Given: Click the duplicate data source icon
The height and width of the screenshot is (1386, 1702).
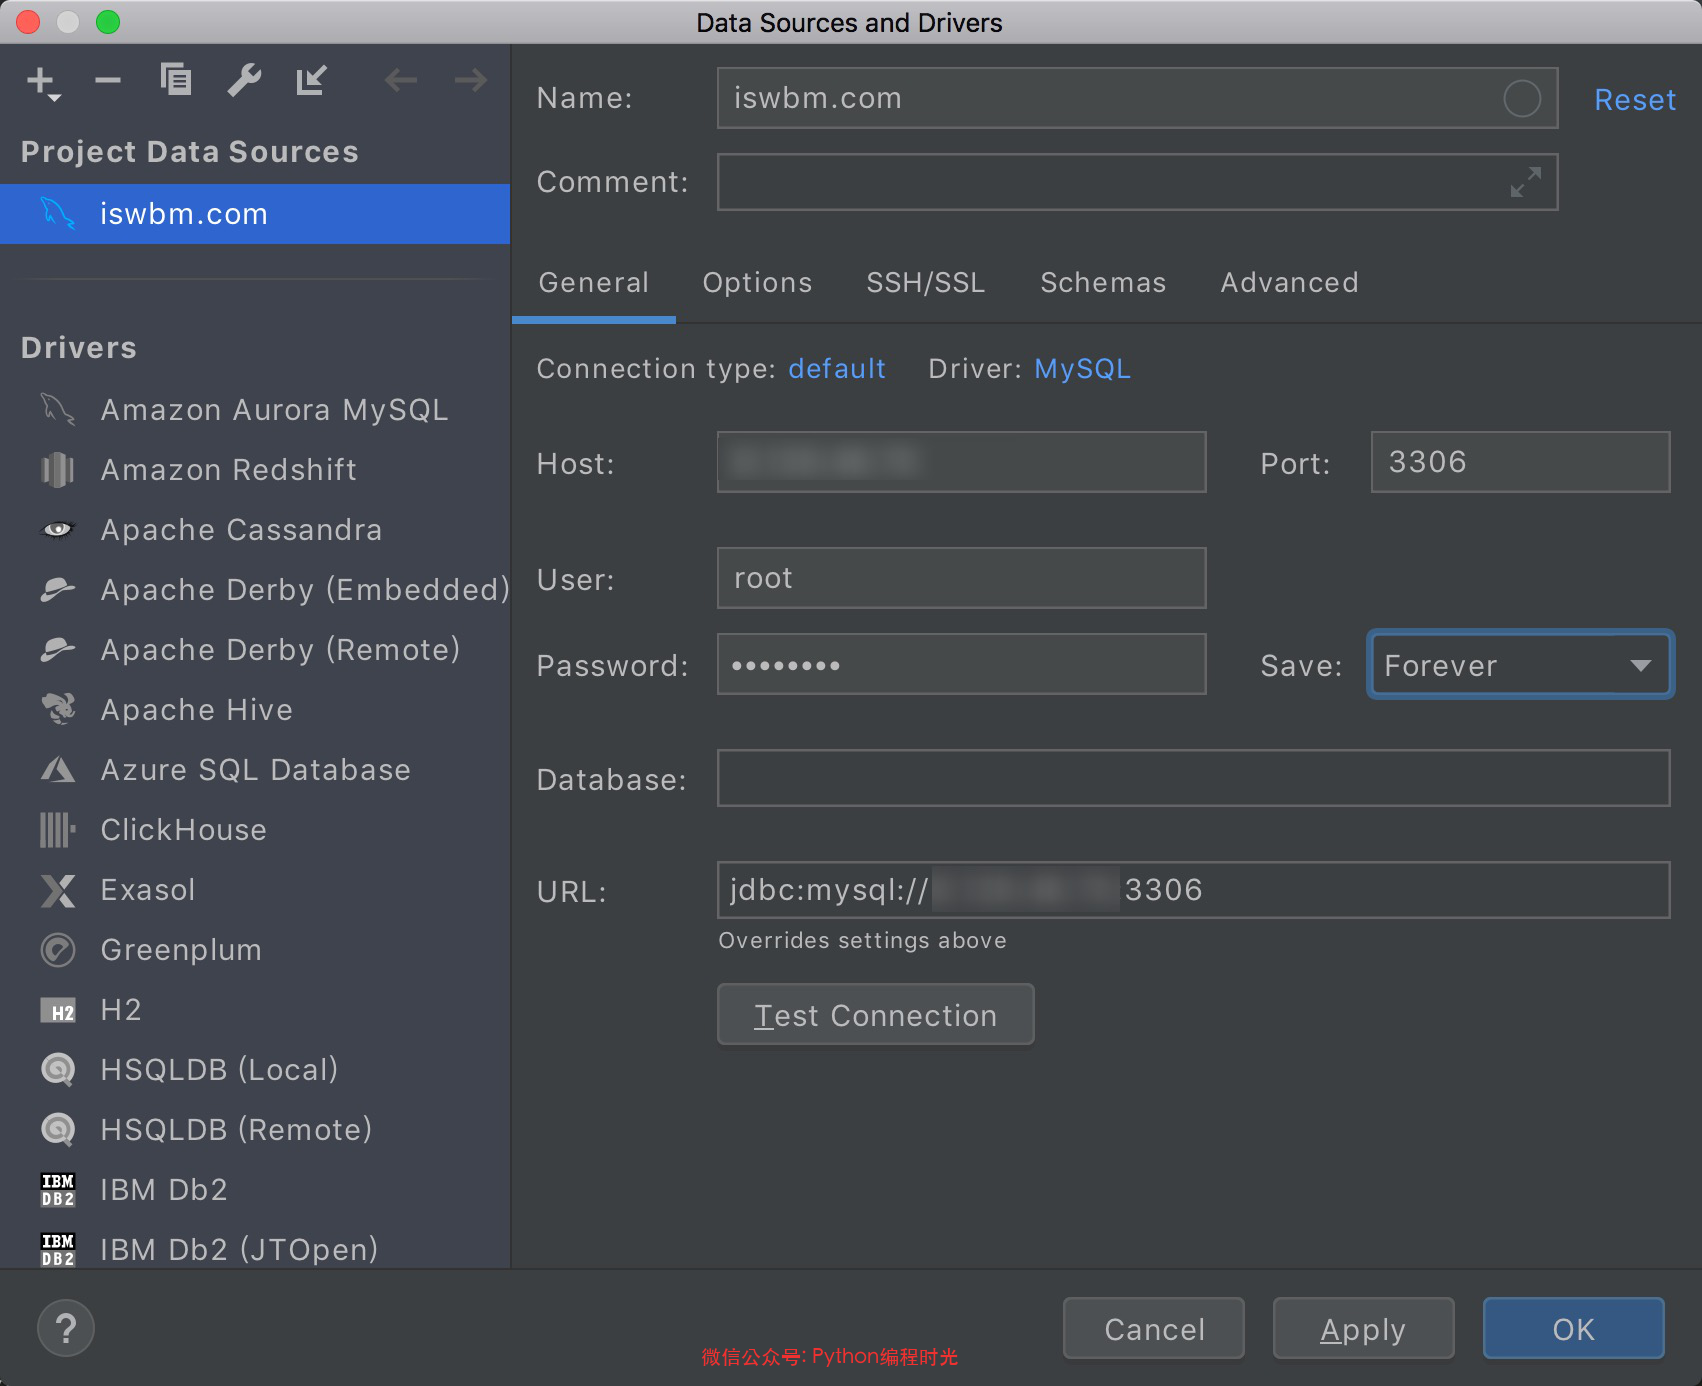Looking at the screenshot, I should click(x=176, y=79).
